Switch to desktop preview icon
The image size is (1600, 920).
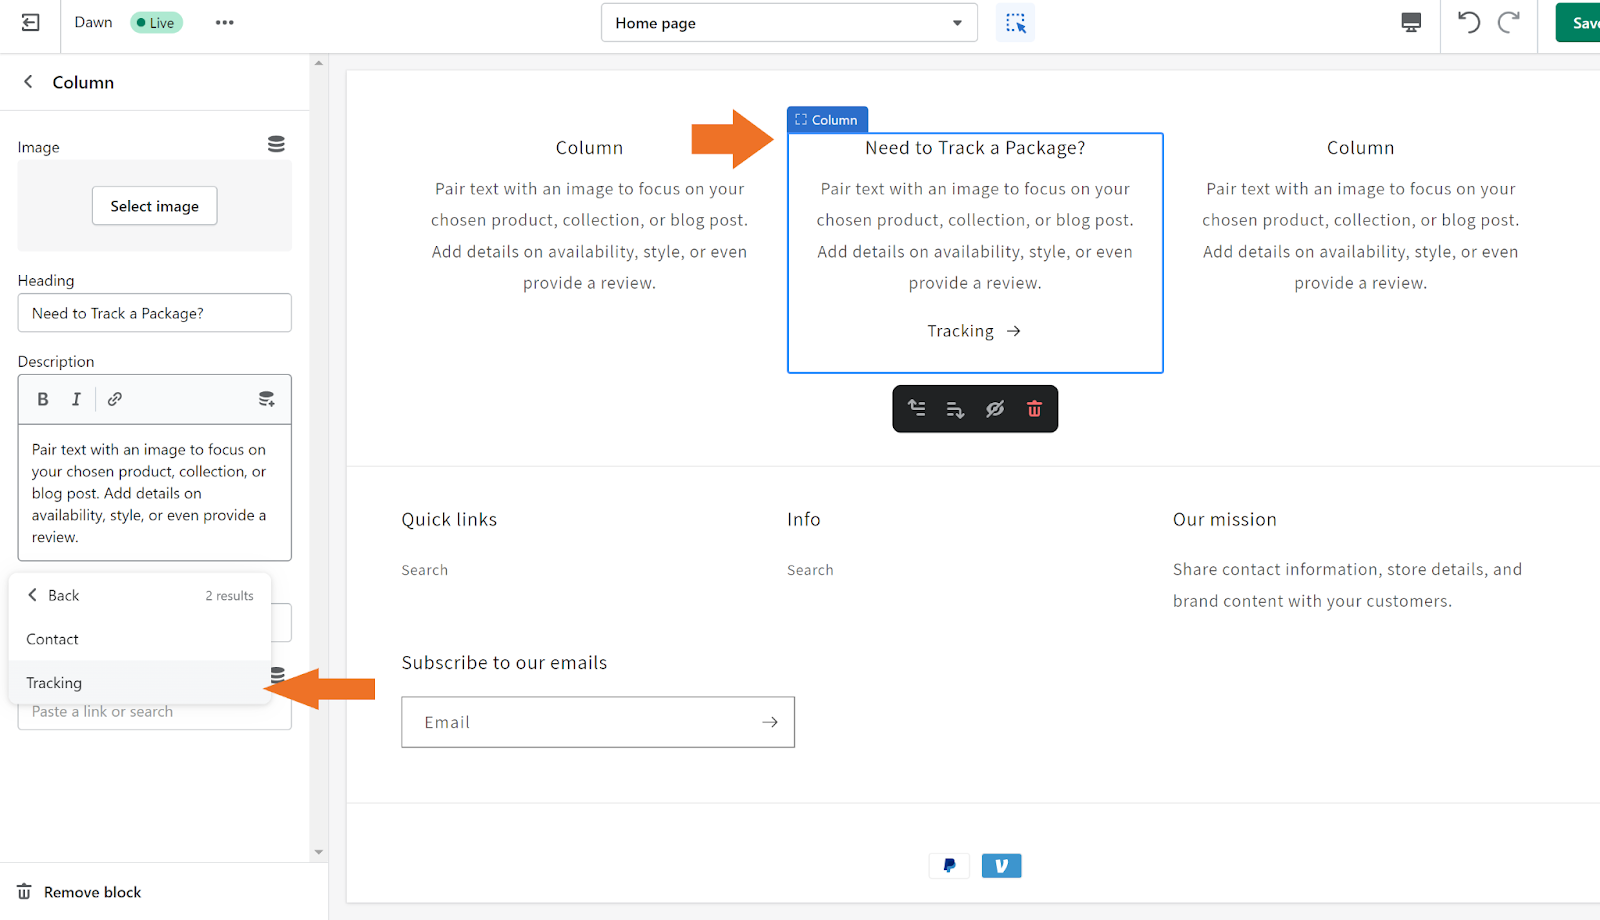(x=1411, y=23)
